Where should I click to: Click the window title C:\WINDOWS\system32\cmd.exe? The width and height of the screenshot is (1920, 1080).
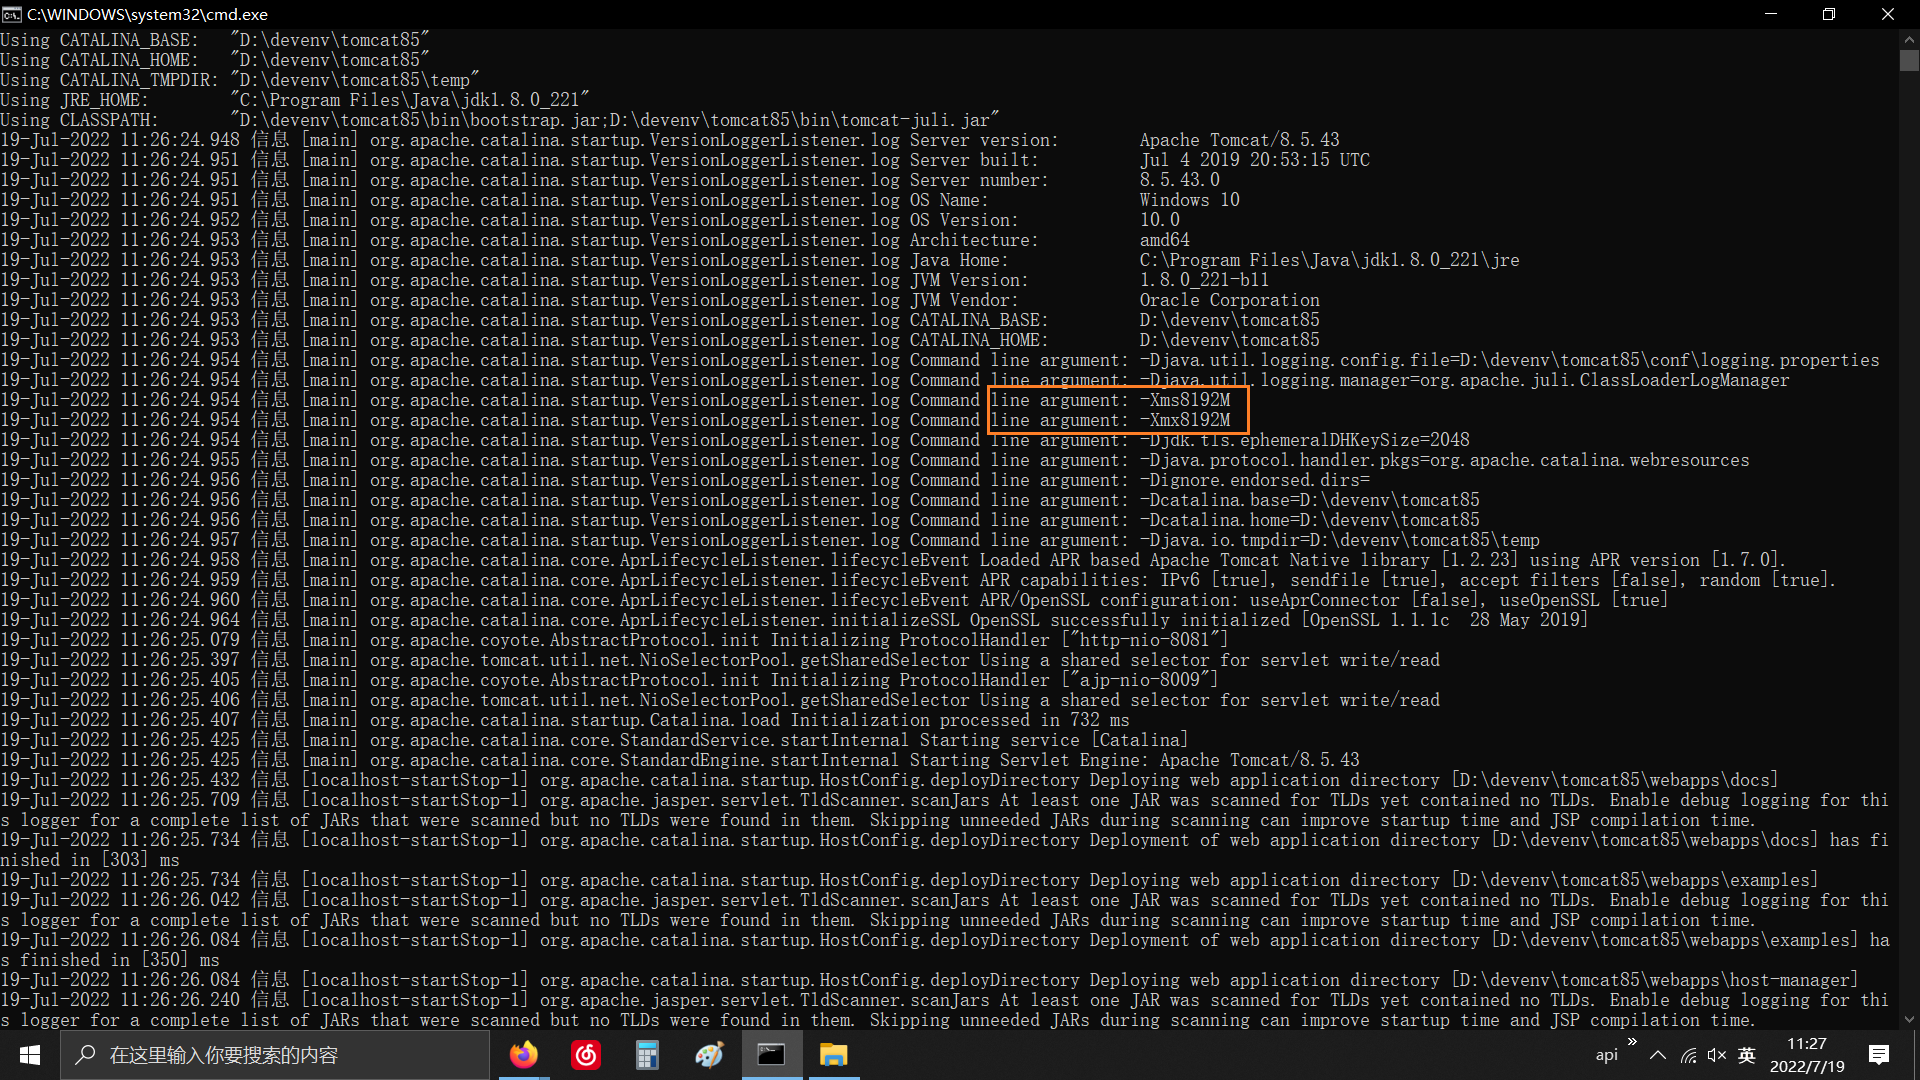coord(148,14)
